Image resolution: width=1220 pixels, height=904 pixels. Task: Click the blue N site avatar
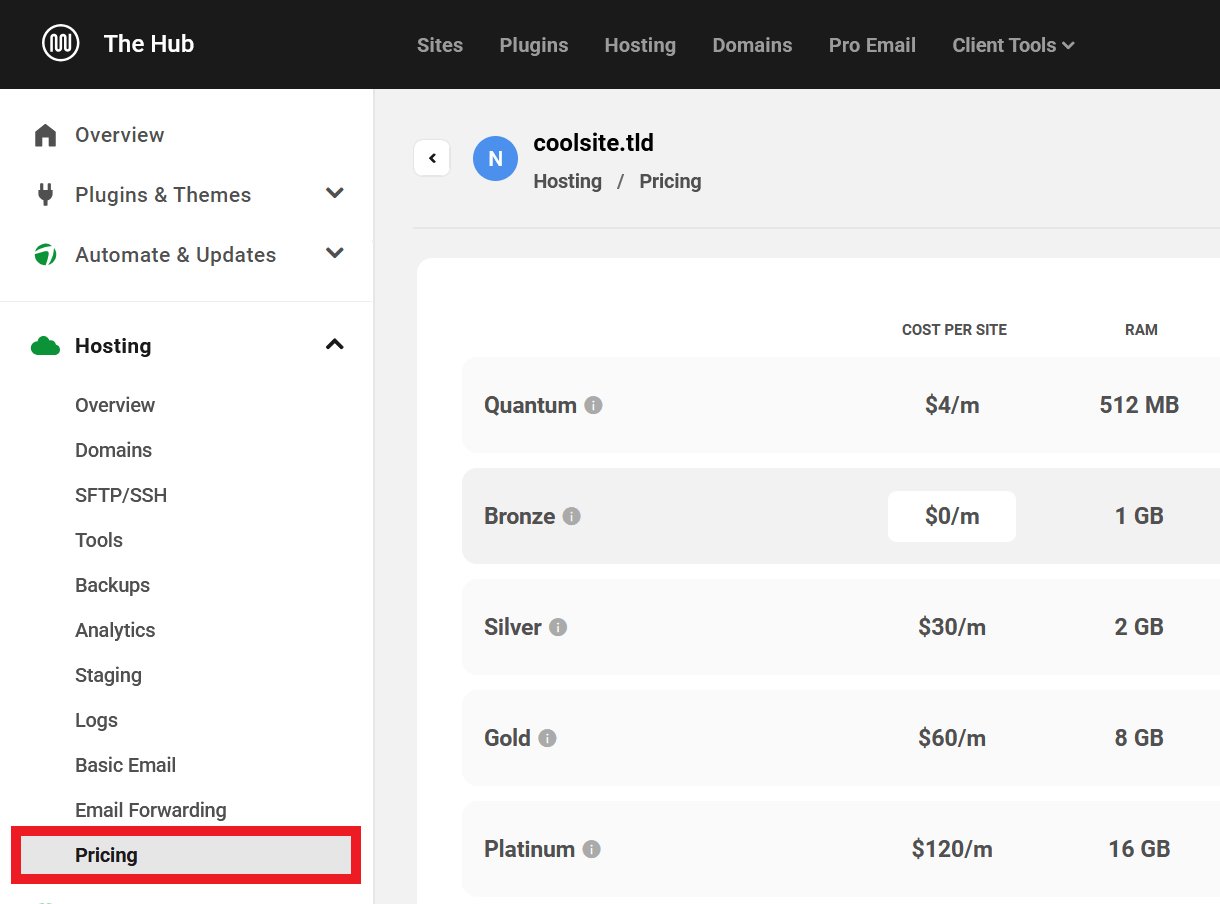tap(495, 159)
